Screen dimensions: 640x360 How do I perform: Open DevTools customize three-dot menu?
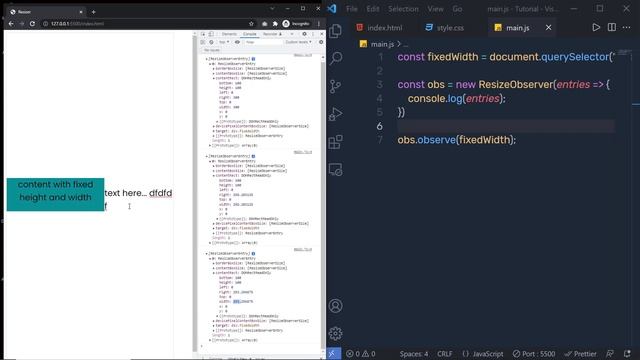(313, 34)
